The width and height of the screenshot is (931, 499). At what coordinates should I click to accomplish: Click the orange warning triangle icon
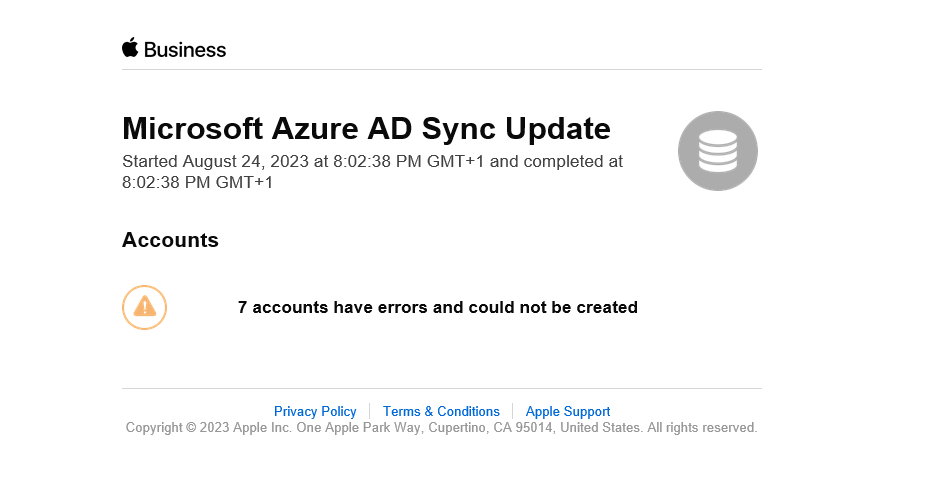coord(144,307)
